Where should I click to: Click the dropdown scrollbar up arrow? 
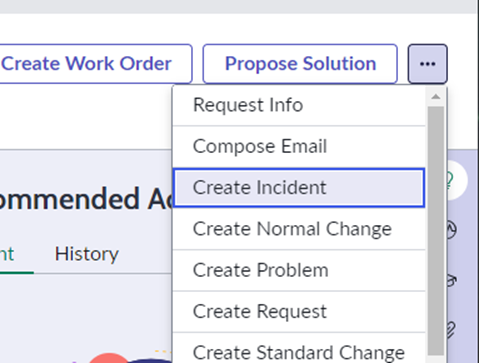point(436,97)
